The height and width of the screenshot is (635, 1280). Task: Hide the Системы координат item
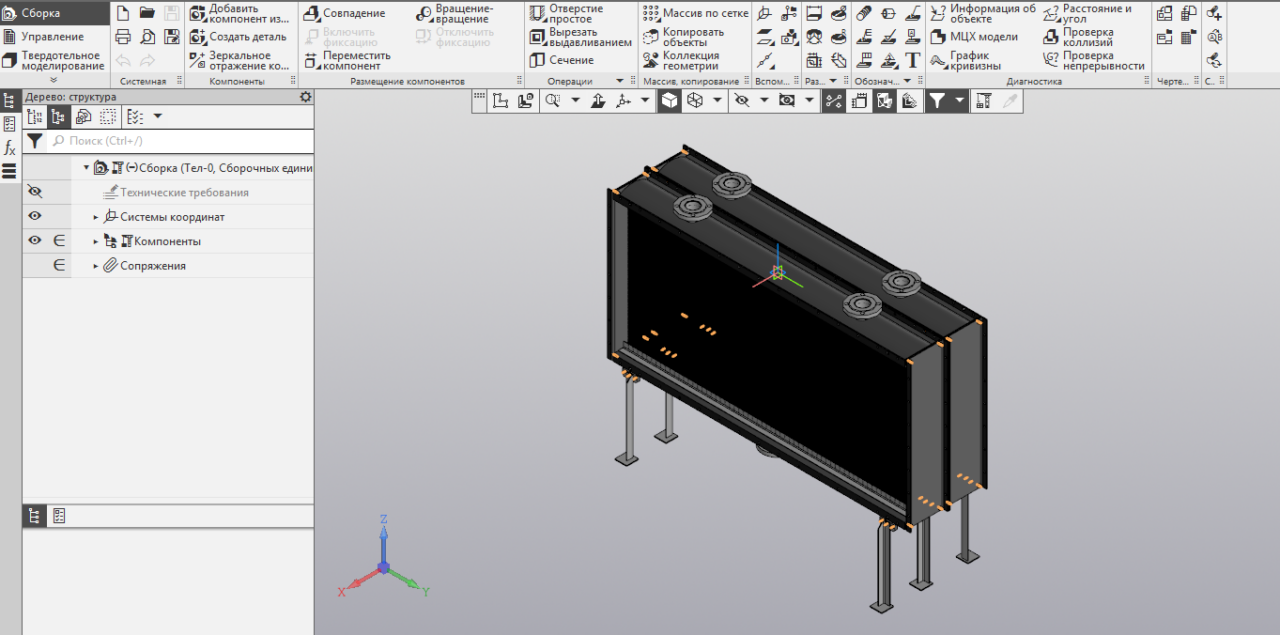click(x=35, y=216)
